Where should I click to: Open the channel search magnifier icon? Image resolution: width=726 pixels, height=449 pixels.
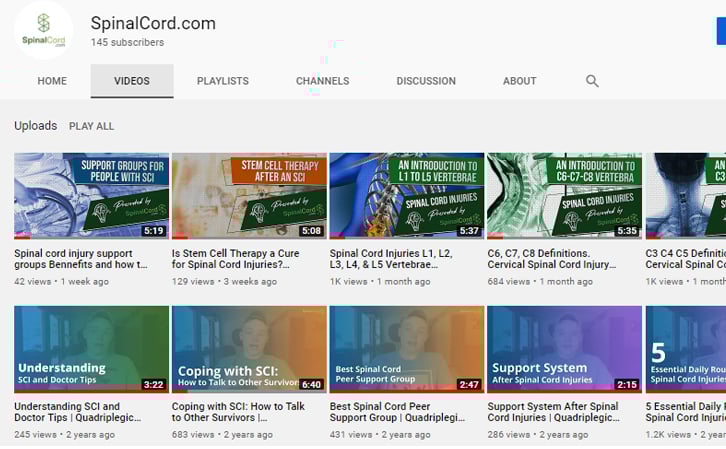point(592,81)
